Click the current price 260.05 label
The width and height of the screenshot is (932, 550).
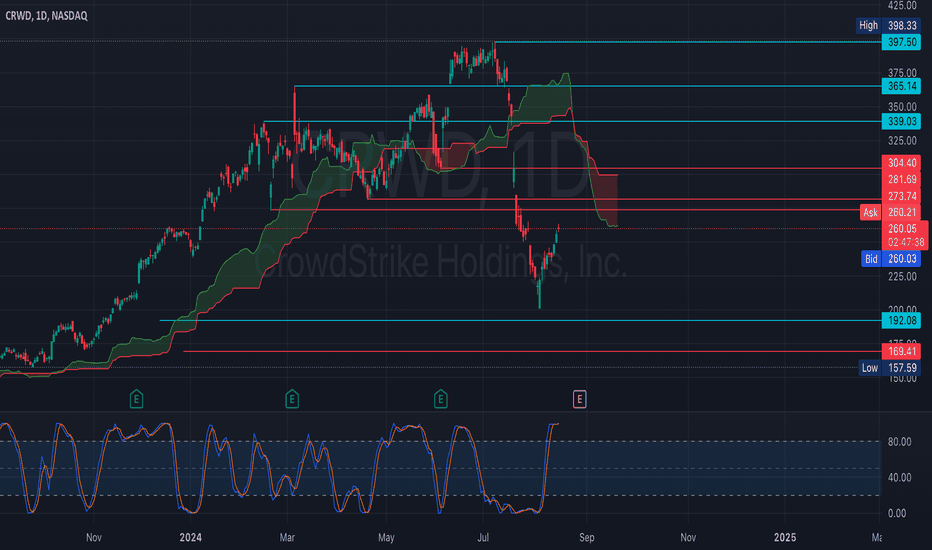pyautogui.click(x=902, y=229)
